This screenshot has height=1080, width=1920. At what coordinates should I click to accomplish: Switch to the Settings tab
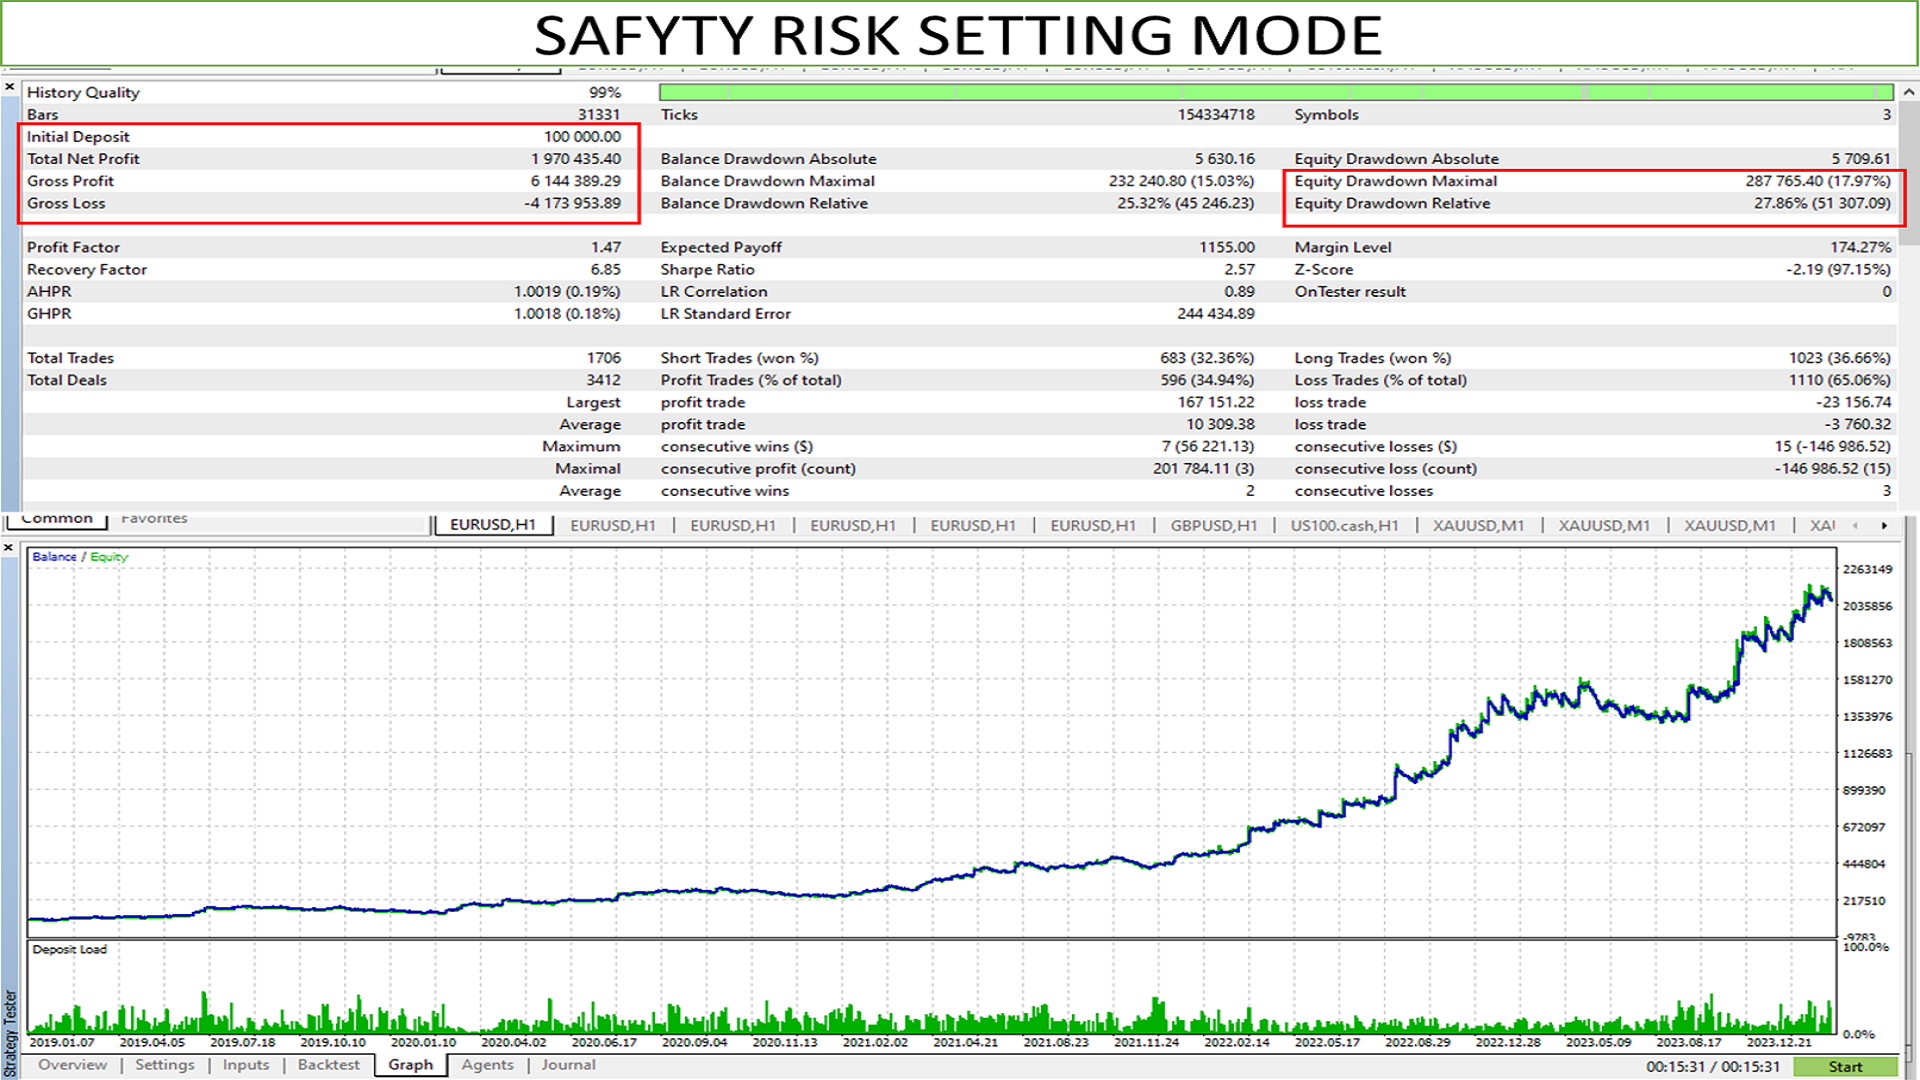click(165, 1065)
